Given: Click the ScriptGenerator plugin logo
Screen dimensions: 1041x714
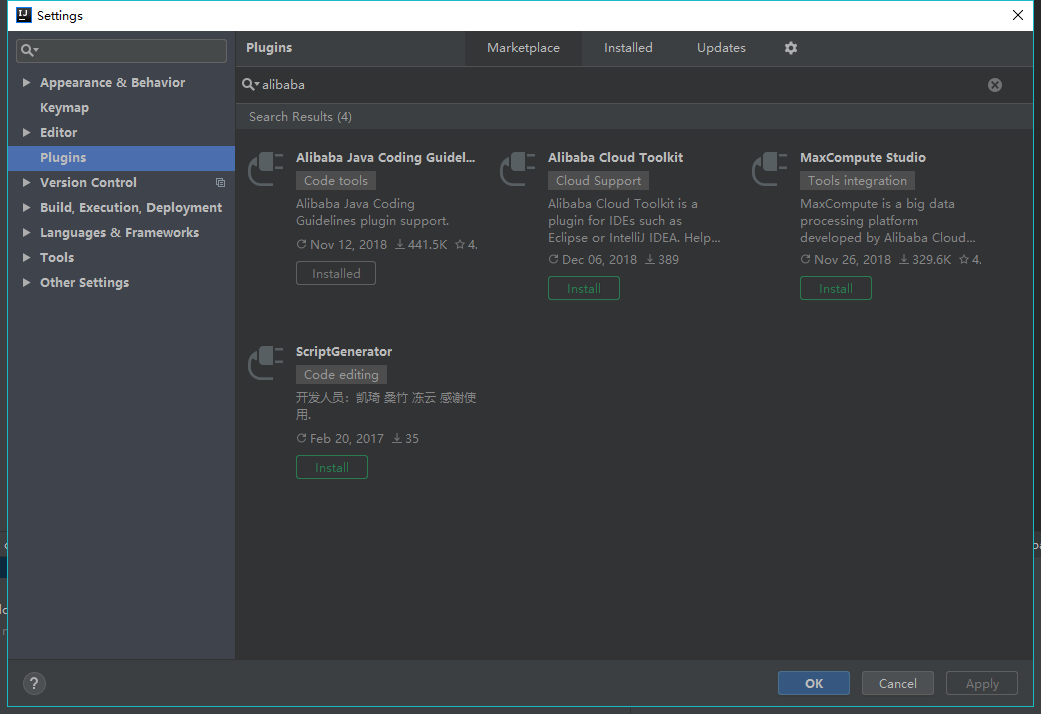Looking at the screenshot, I should point(265,363).
